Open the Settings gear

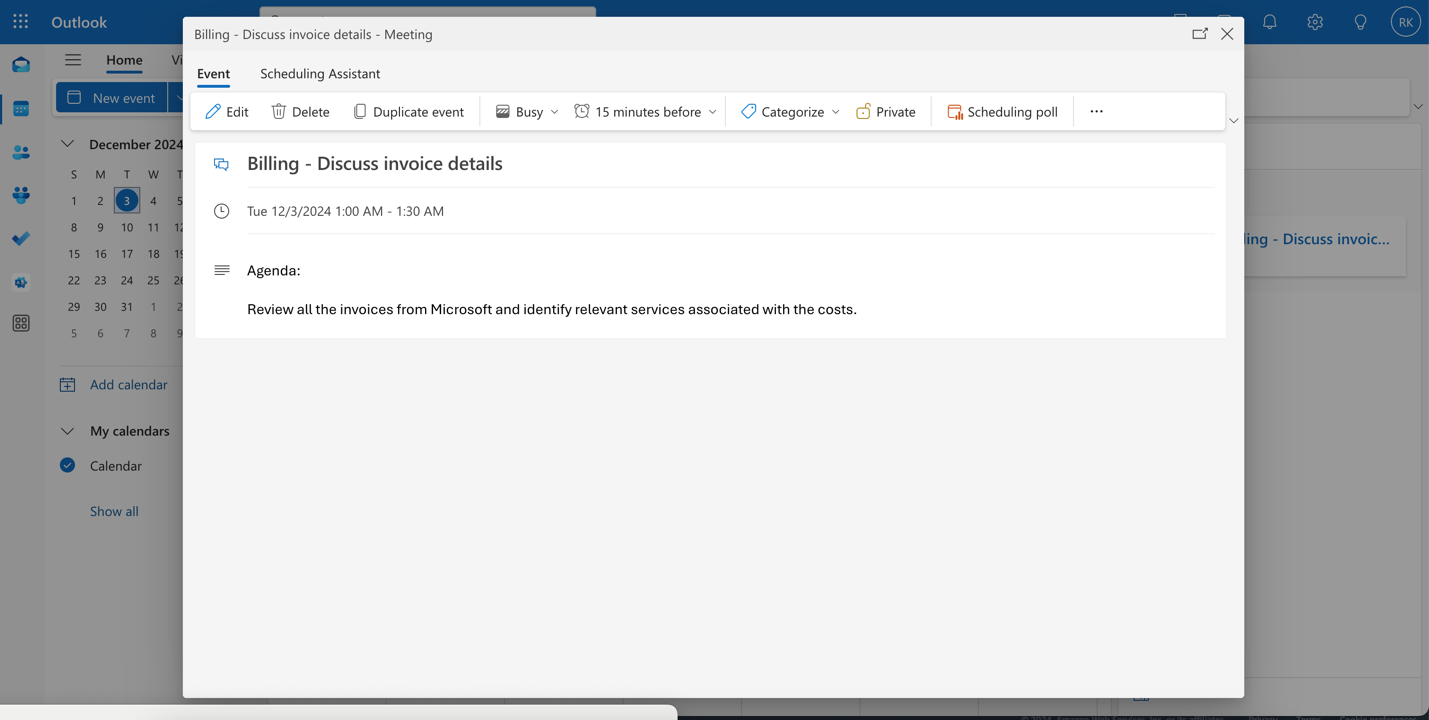pyautogui.click(x=1315, y=22)
